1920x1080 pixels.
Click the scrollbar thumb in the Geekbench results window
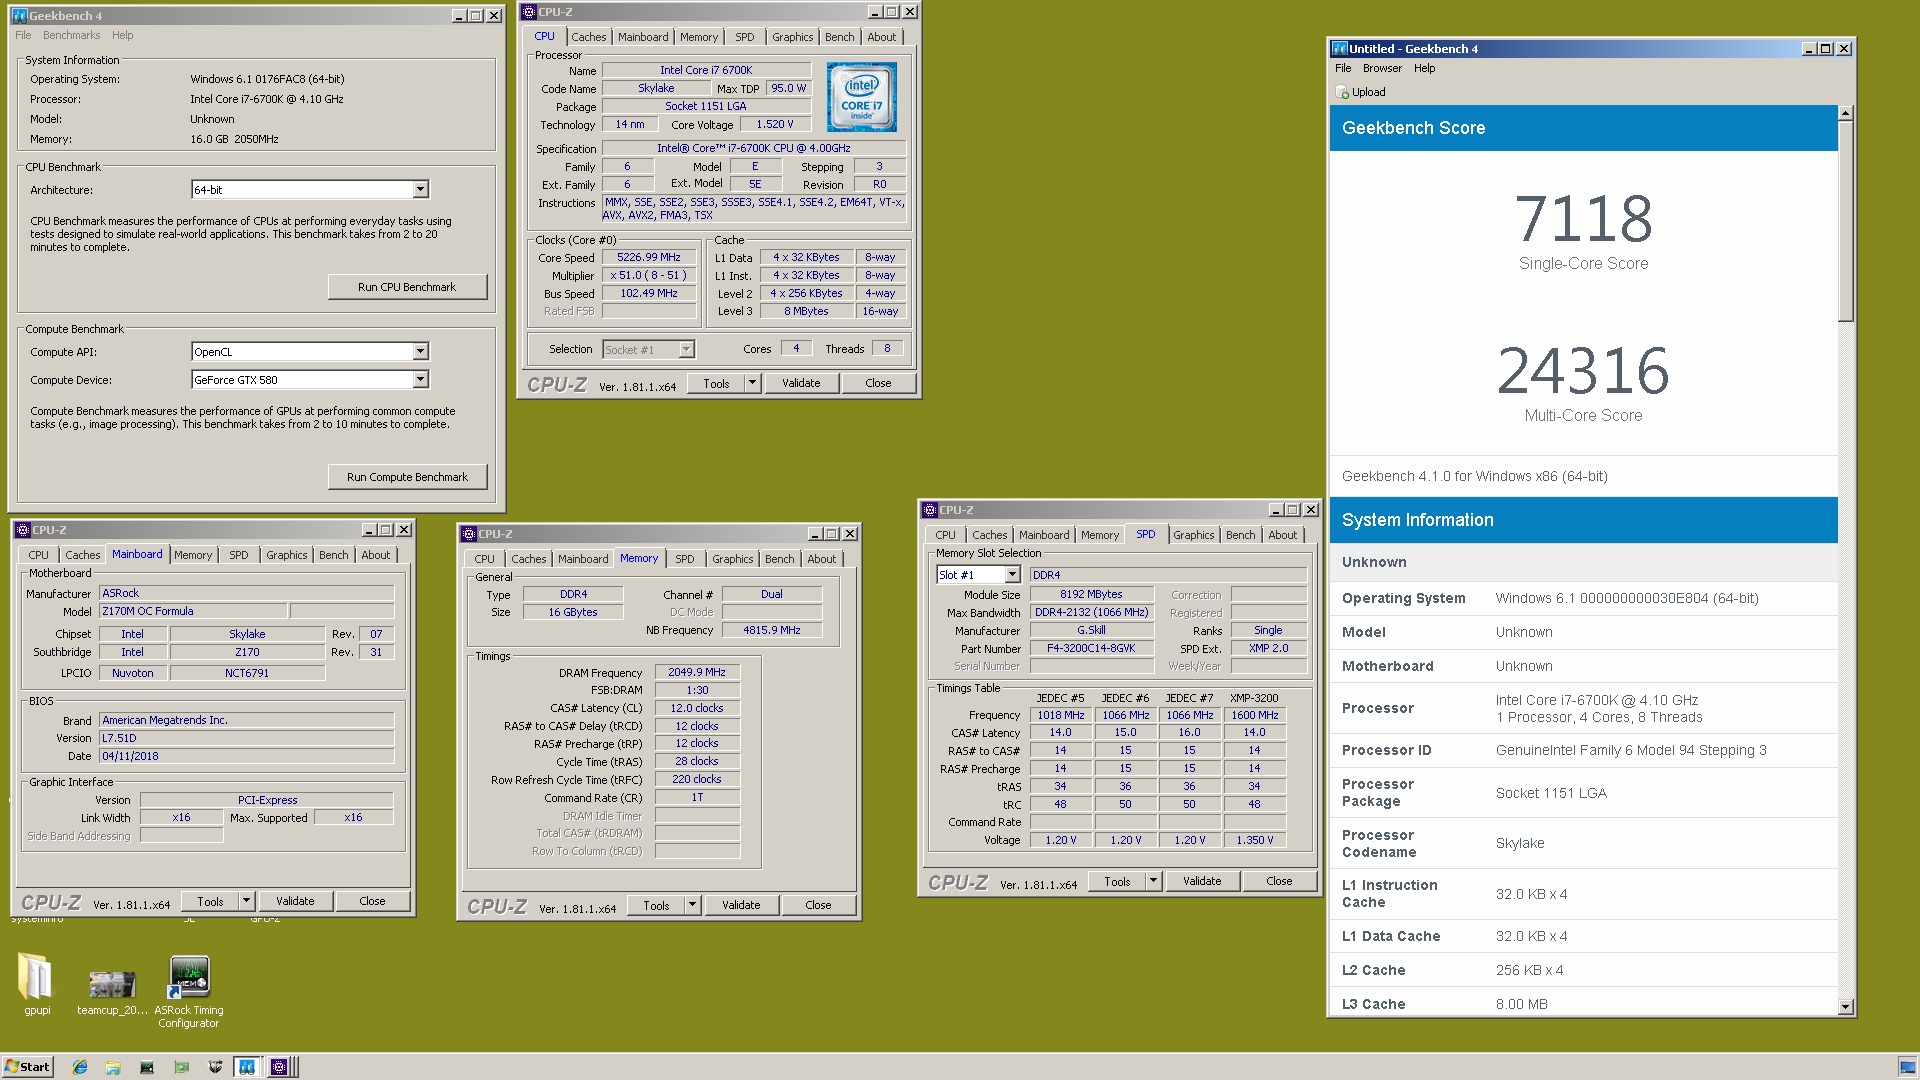tap(1846, 222)
